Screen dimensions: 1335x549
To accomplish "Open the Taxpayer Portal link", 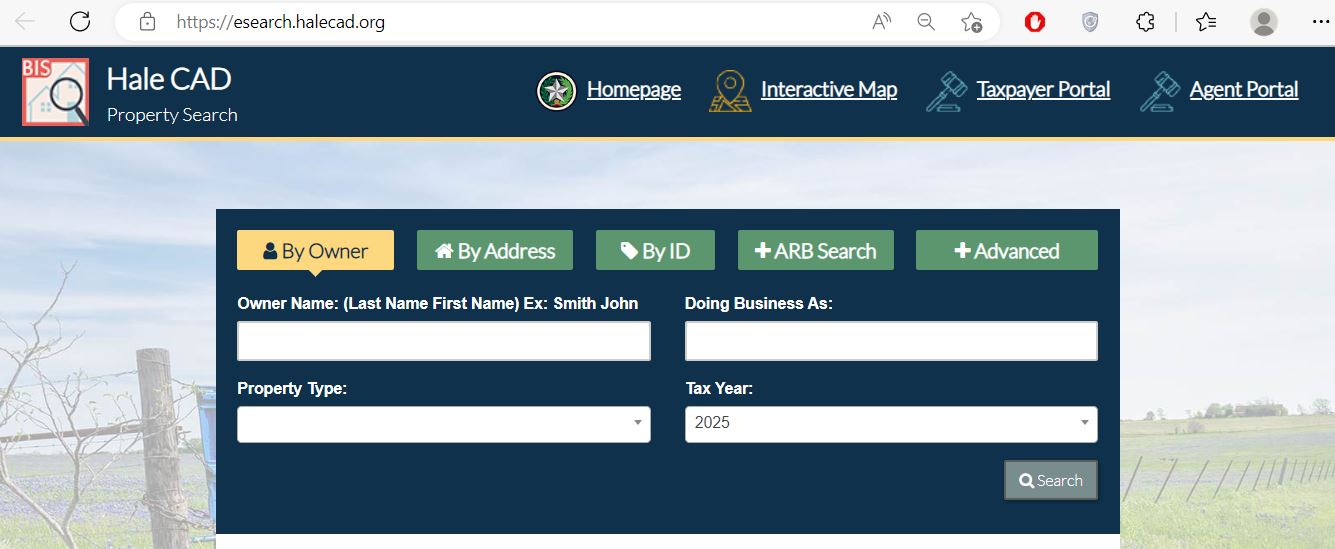I will click(x=1043, y=90).
